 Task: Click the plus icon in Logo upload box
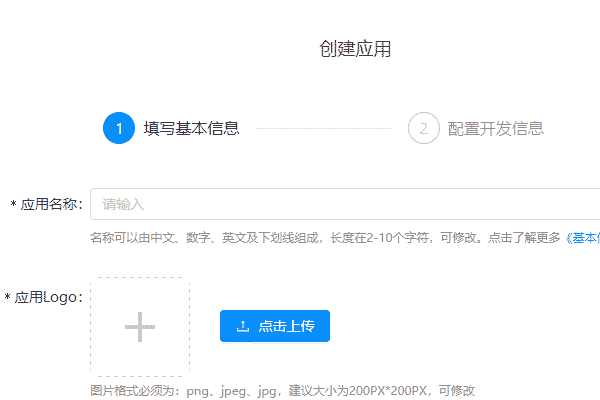[x=140, y=327]
